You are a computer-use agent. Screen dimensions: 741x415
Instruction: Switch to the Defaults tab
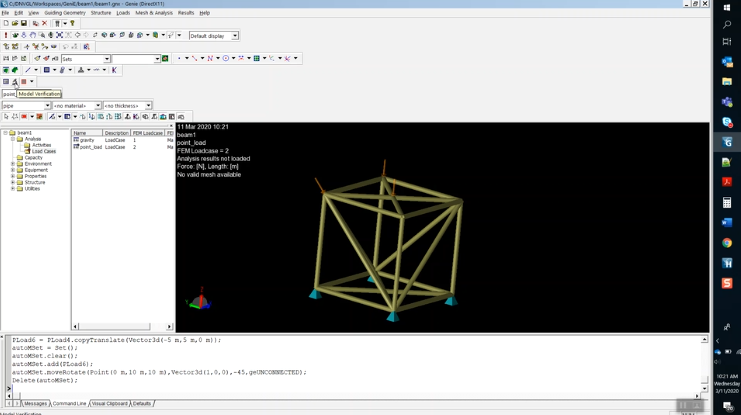[x=142, y=404]
